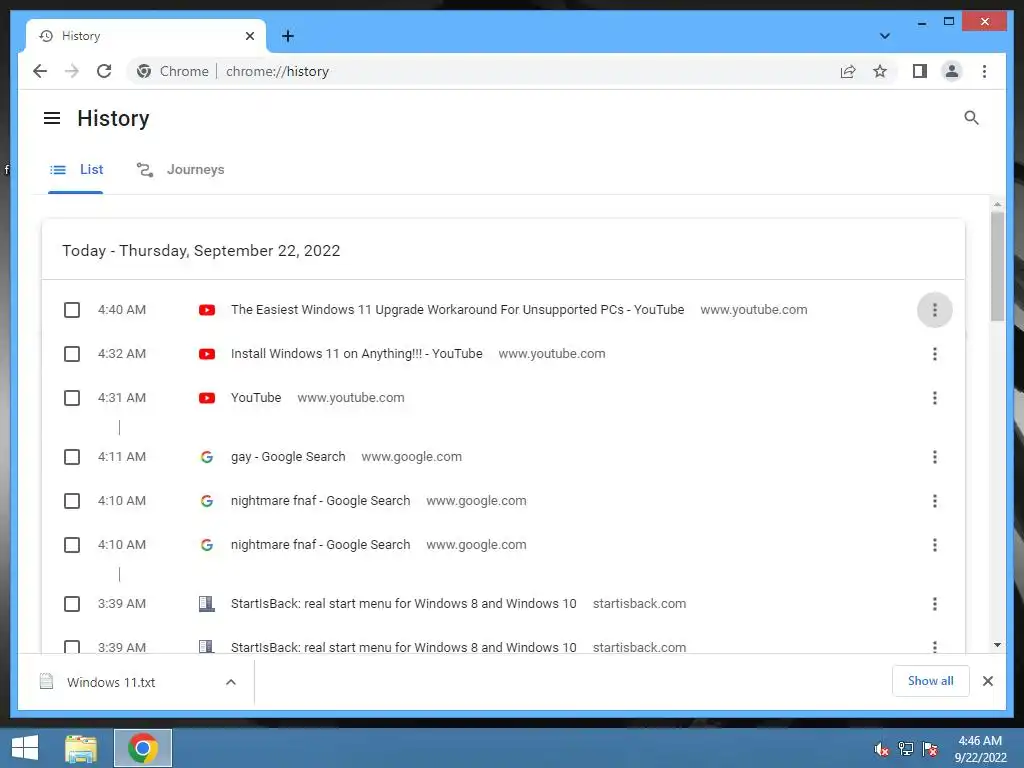Tick checkbox of first 3:39 AM StartIsBack entry
Image resolution: width=1024 pixels, height=768 pixels.
pos(72,604)
